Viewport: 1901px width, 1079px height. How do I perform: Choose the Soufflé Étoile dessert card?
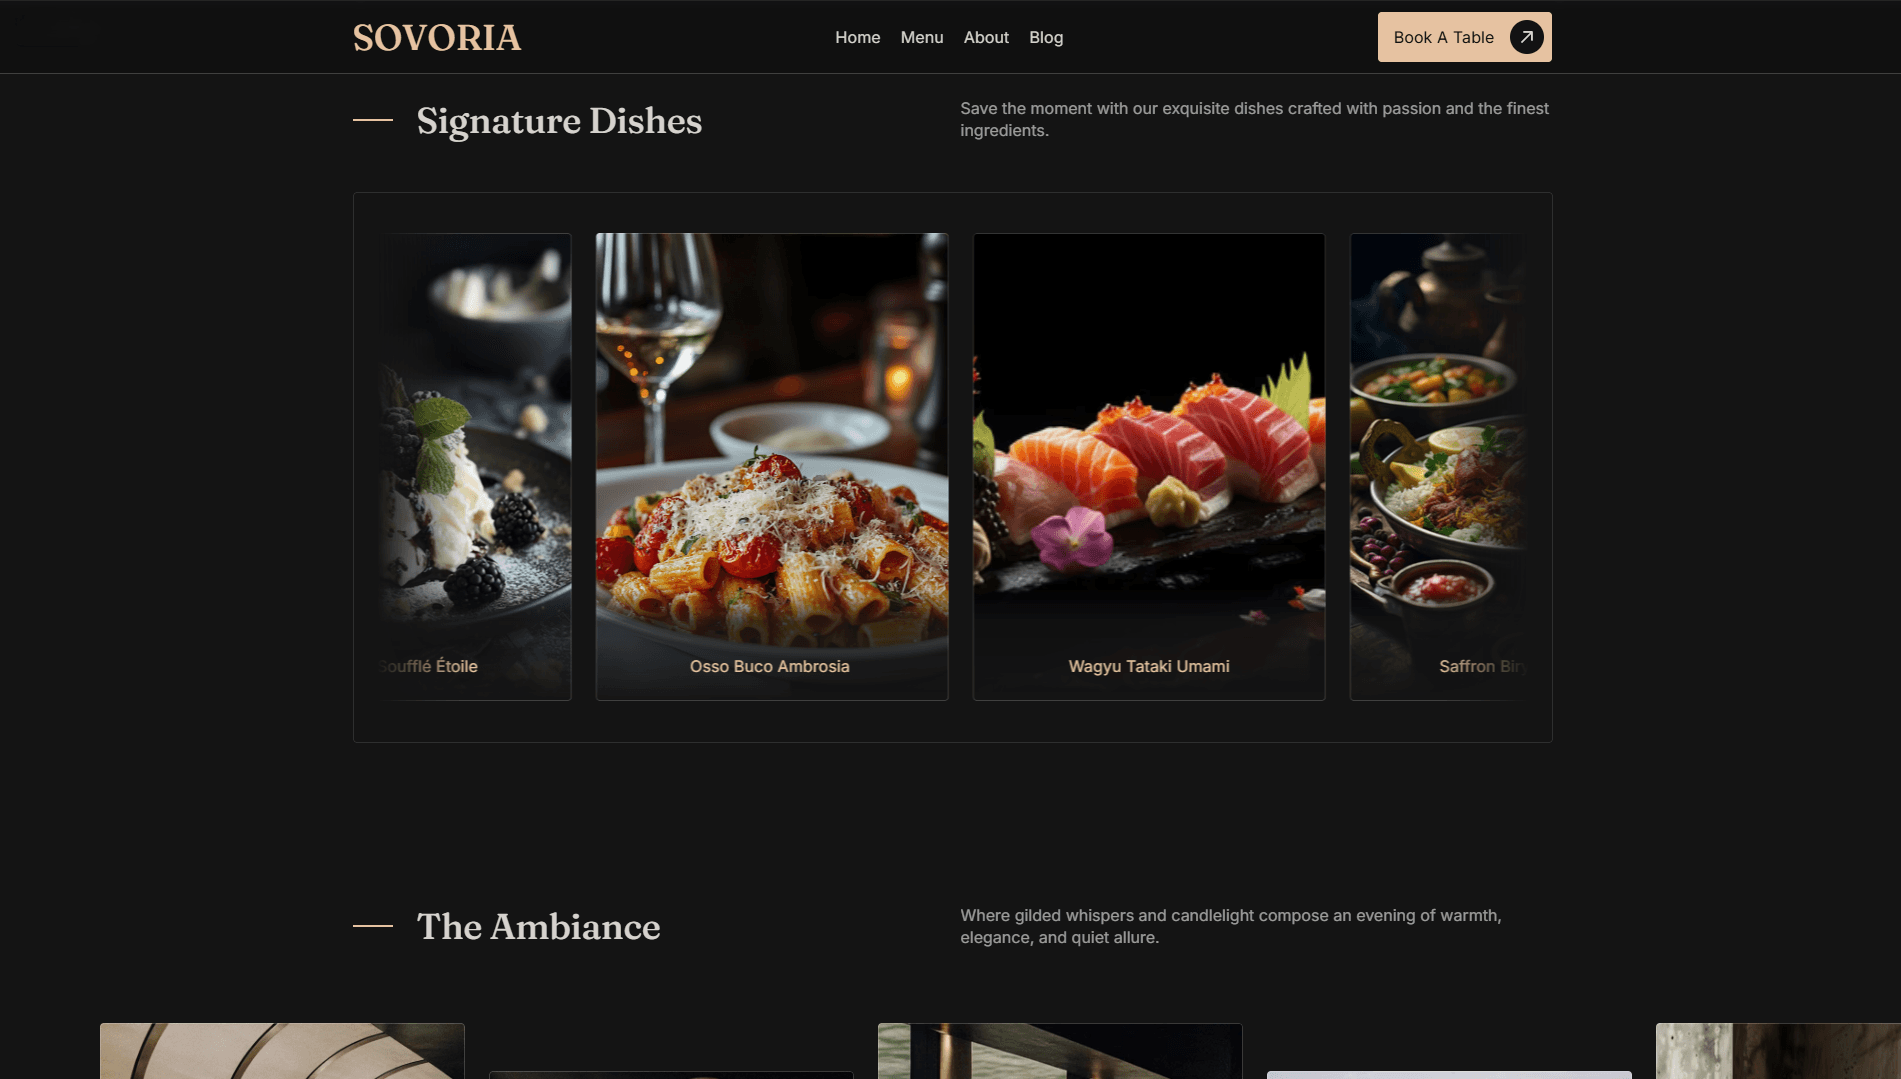coord(475,467)
